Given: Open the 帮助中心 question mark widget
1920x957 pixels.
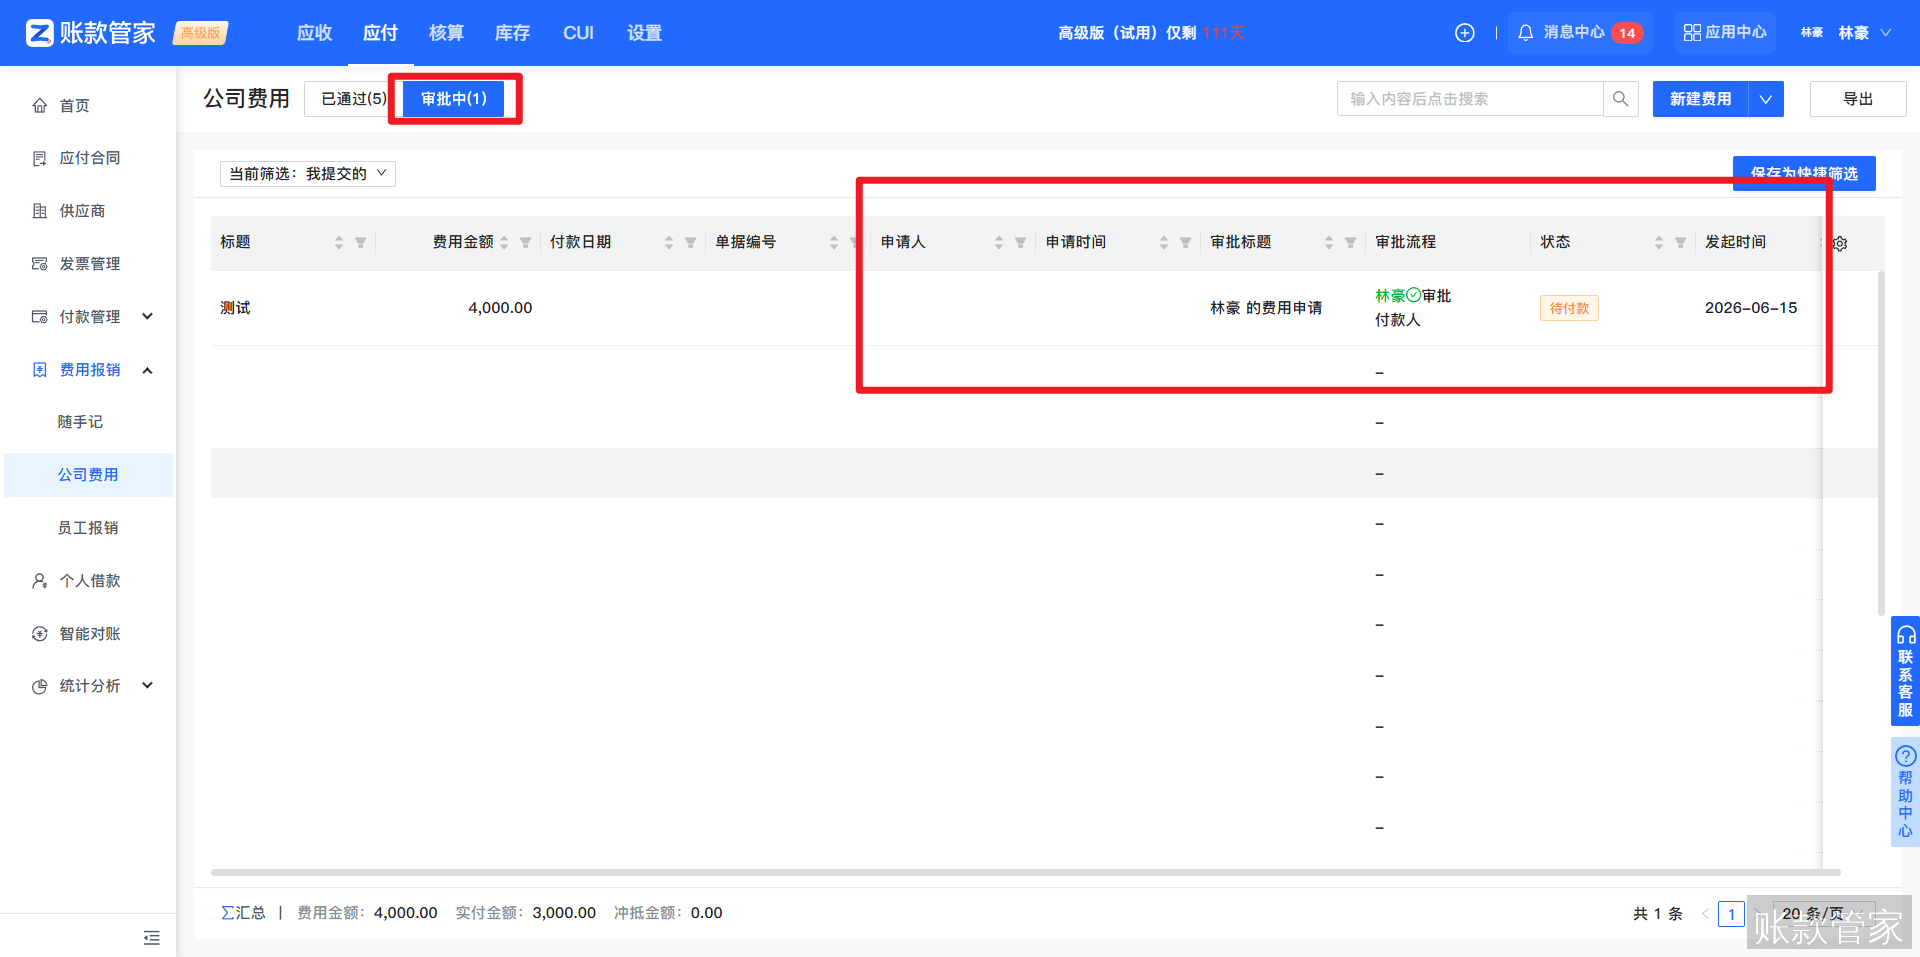Looking at the screenshot, I should click(1905, 792).
